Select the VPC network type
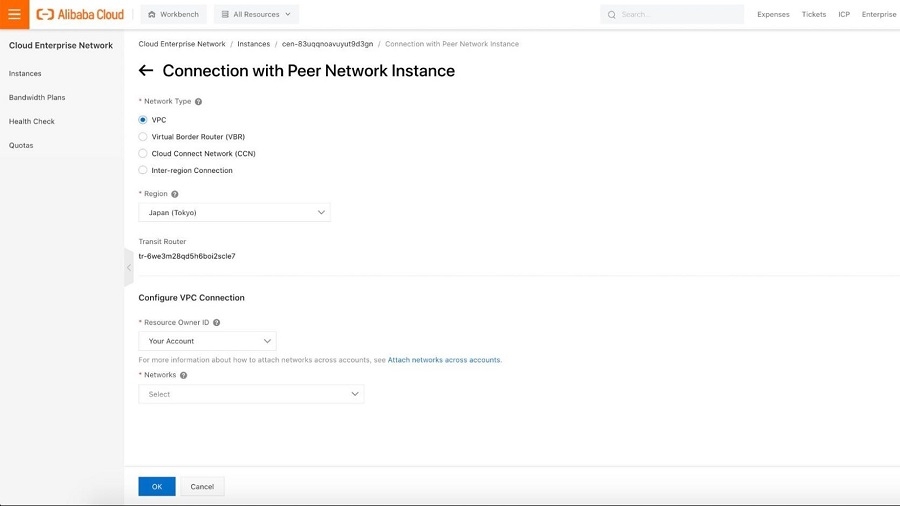Image resolution: width=900 pixels, height=506 pixels. pyautogui.click(x=143, y=120)
